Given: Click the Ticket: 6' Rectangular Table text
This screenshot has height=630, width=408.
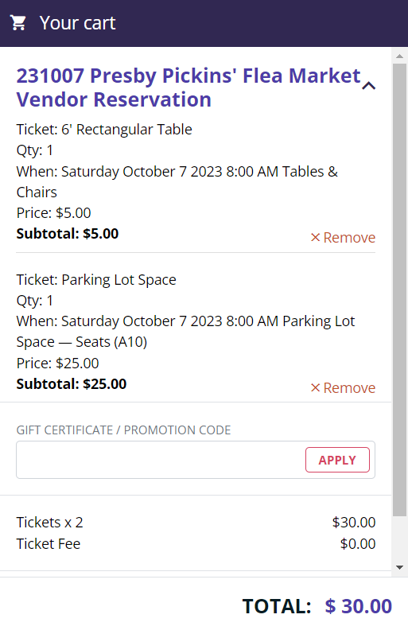Looking at the screenshot, I should click(x=104, y=129).
